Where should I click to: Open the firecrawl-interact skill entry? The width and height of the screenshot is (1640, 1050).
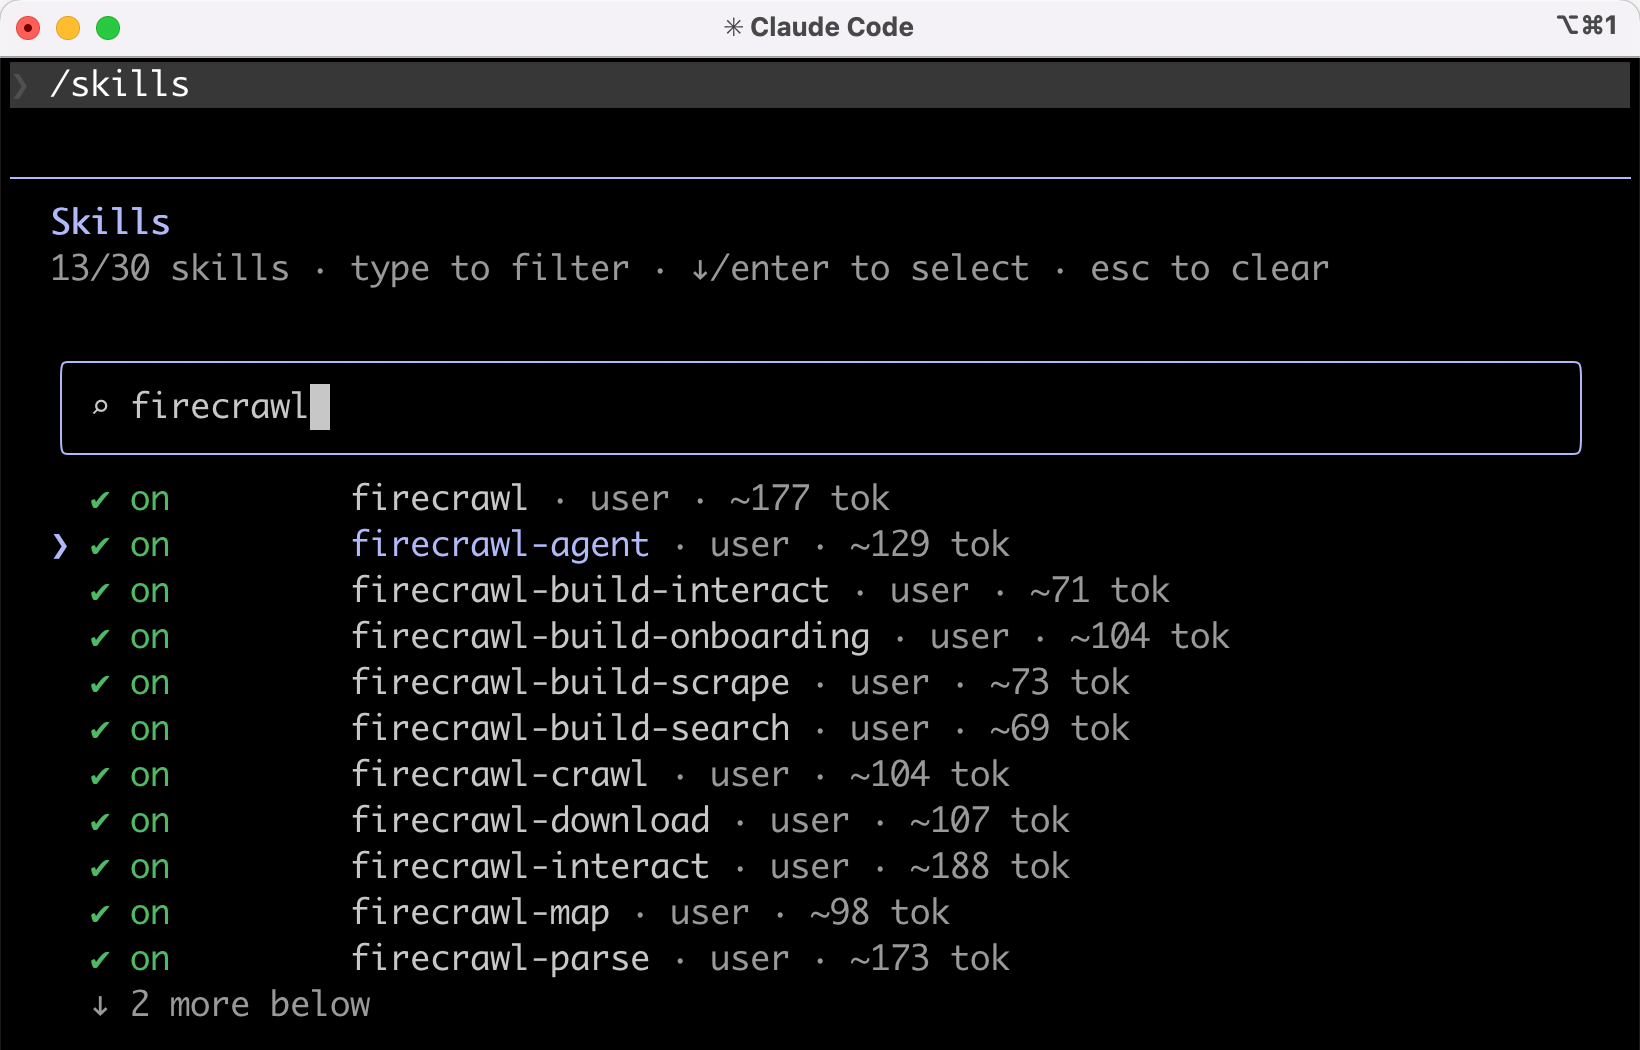point(530,867)
